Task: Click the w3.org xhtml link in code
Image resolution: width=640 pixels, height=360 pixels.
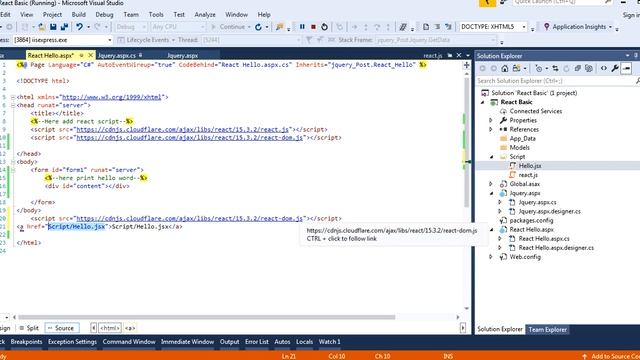Action: (x=112, y=97)
